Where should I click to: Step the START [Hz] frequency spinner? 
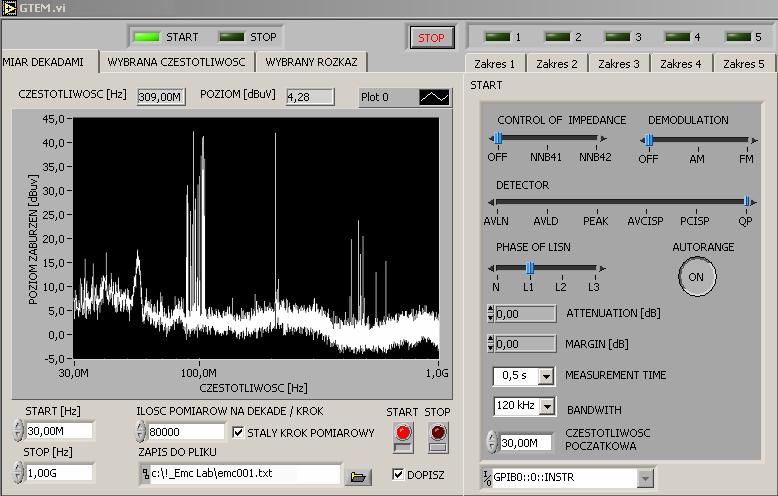click(x=18, y=431)
